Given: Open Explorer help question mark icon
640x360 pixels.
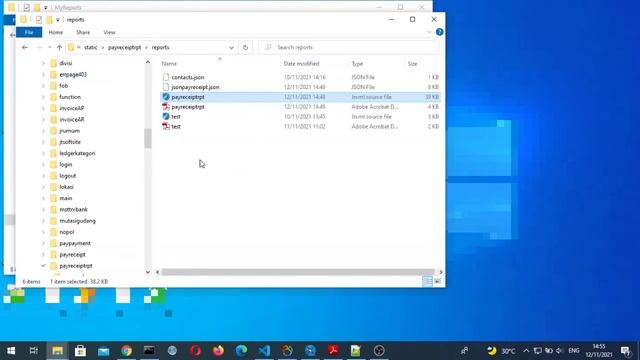Looking at the screenshot, I should 439,32.
